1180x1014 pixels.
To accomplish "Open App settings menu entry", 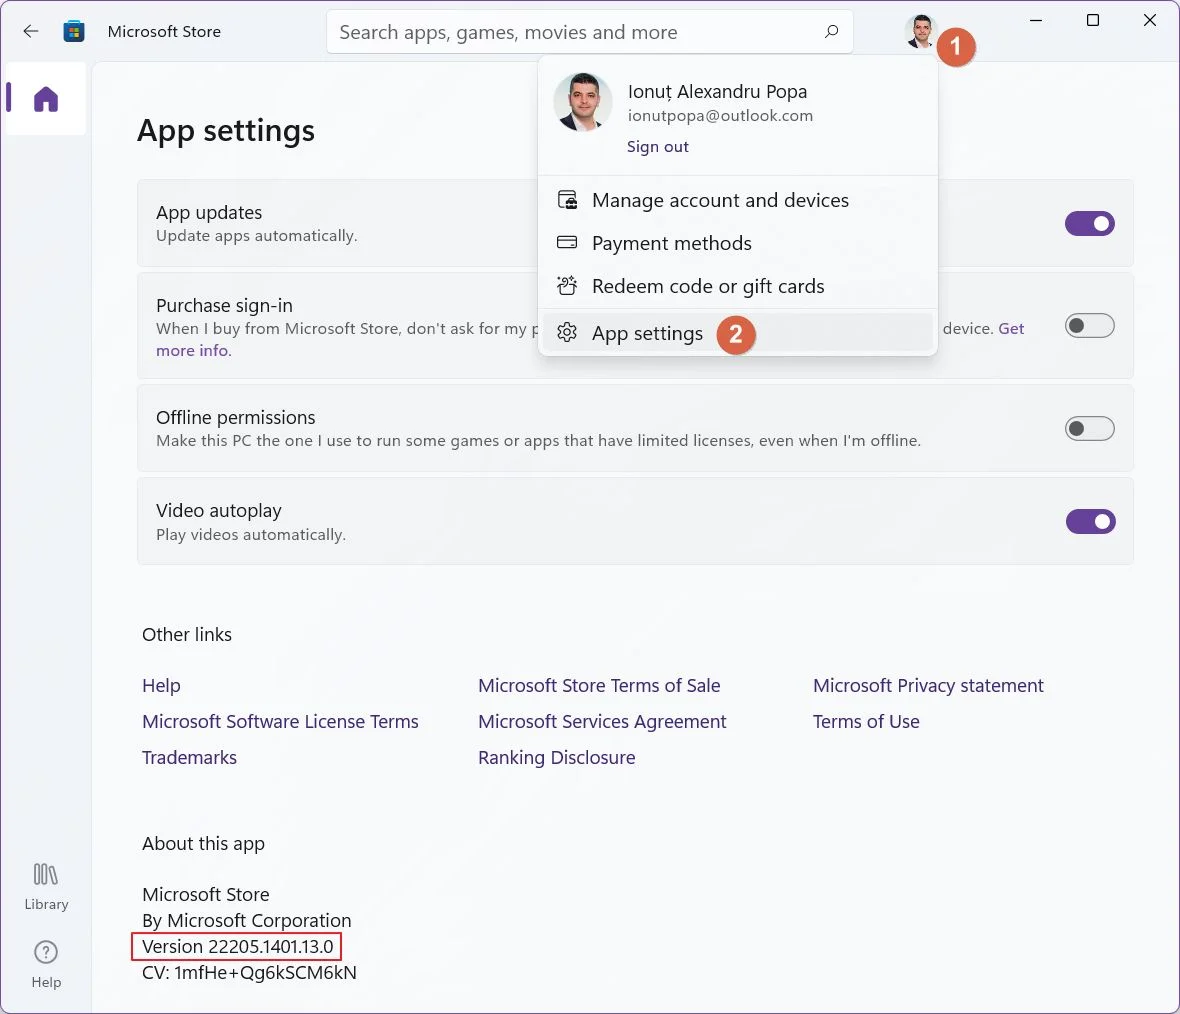I will coord(738,333).
